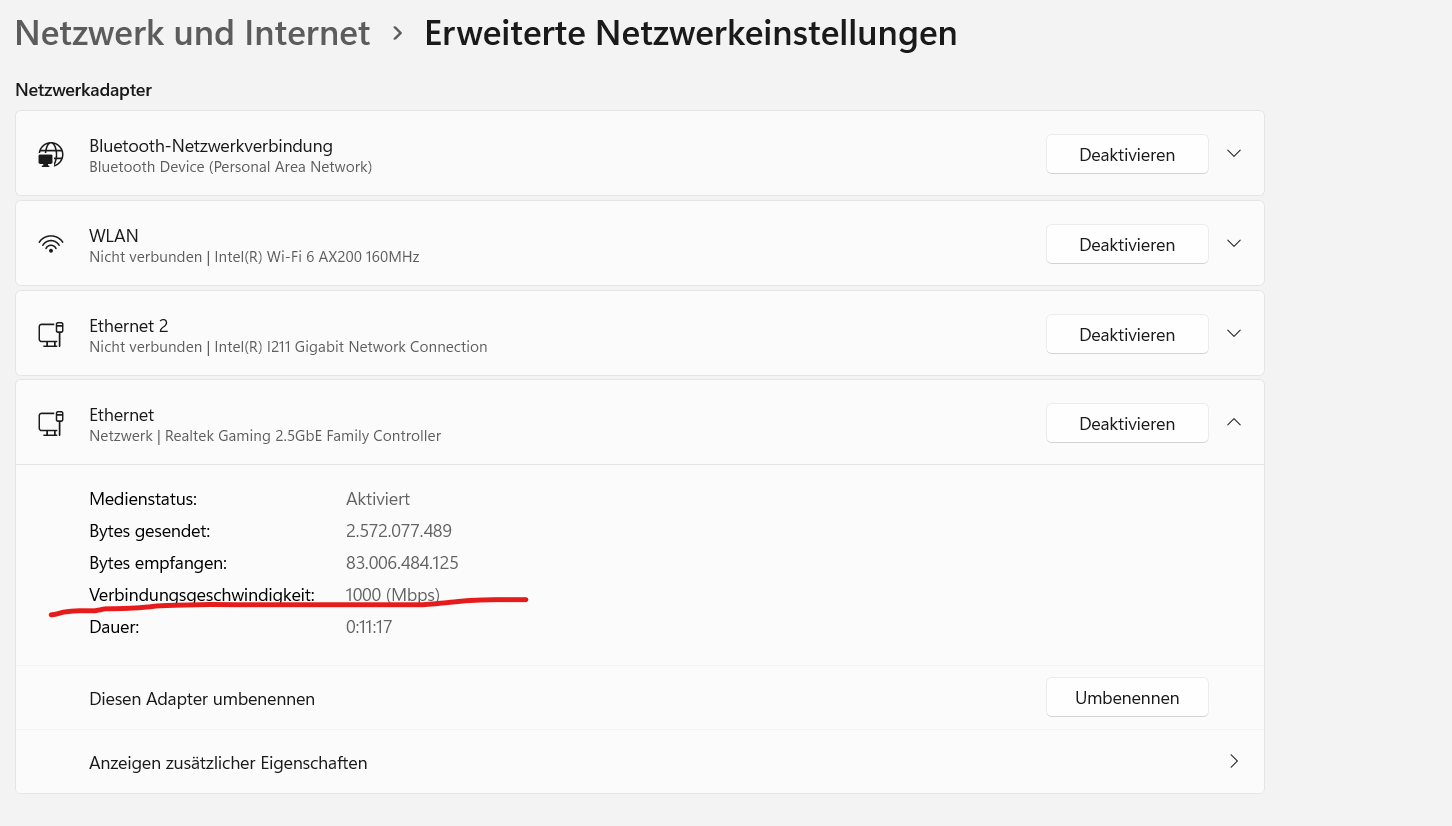1452x826 pixels.
Task: Expand the Bluetooth-Netzwerkverbindung details chevron
Action: tap(1234, 154)
